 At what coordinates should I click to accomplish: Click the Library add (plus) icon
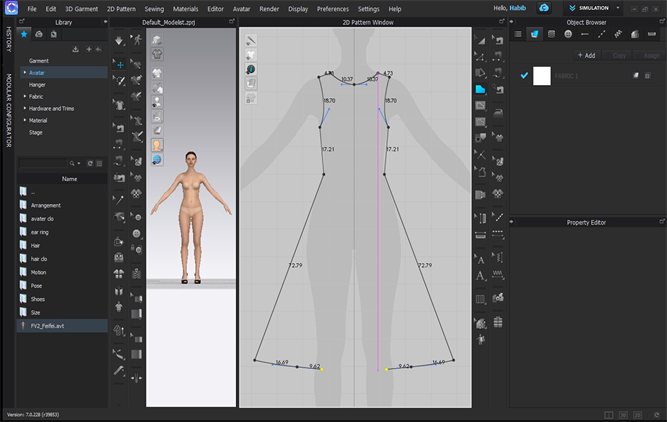coord(89,49)
